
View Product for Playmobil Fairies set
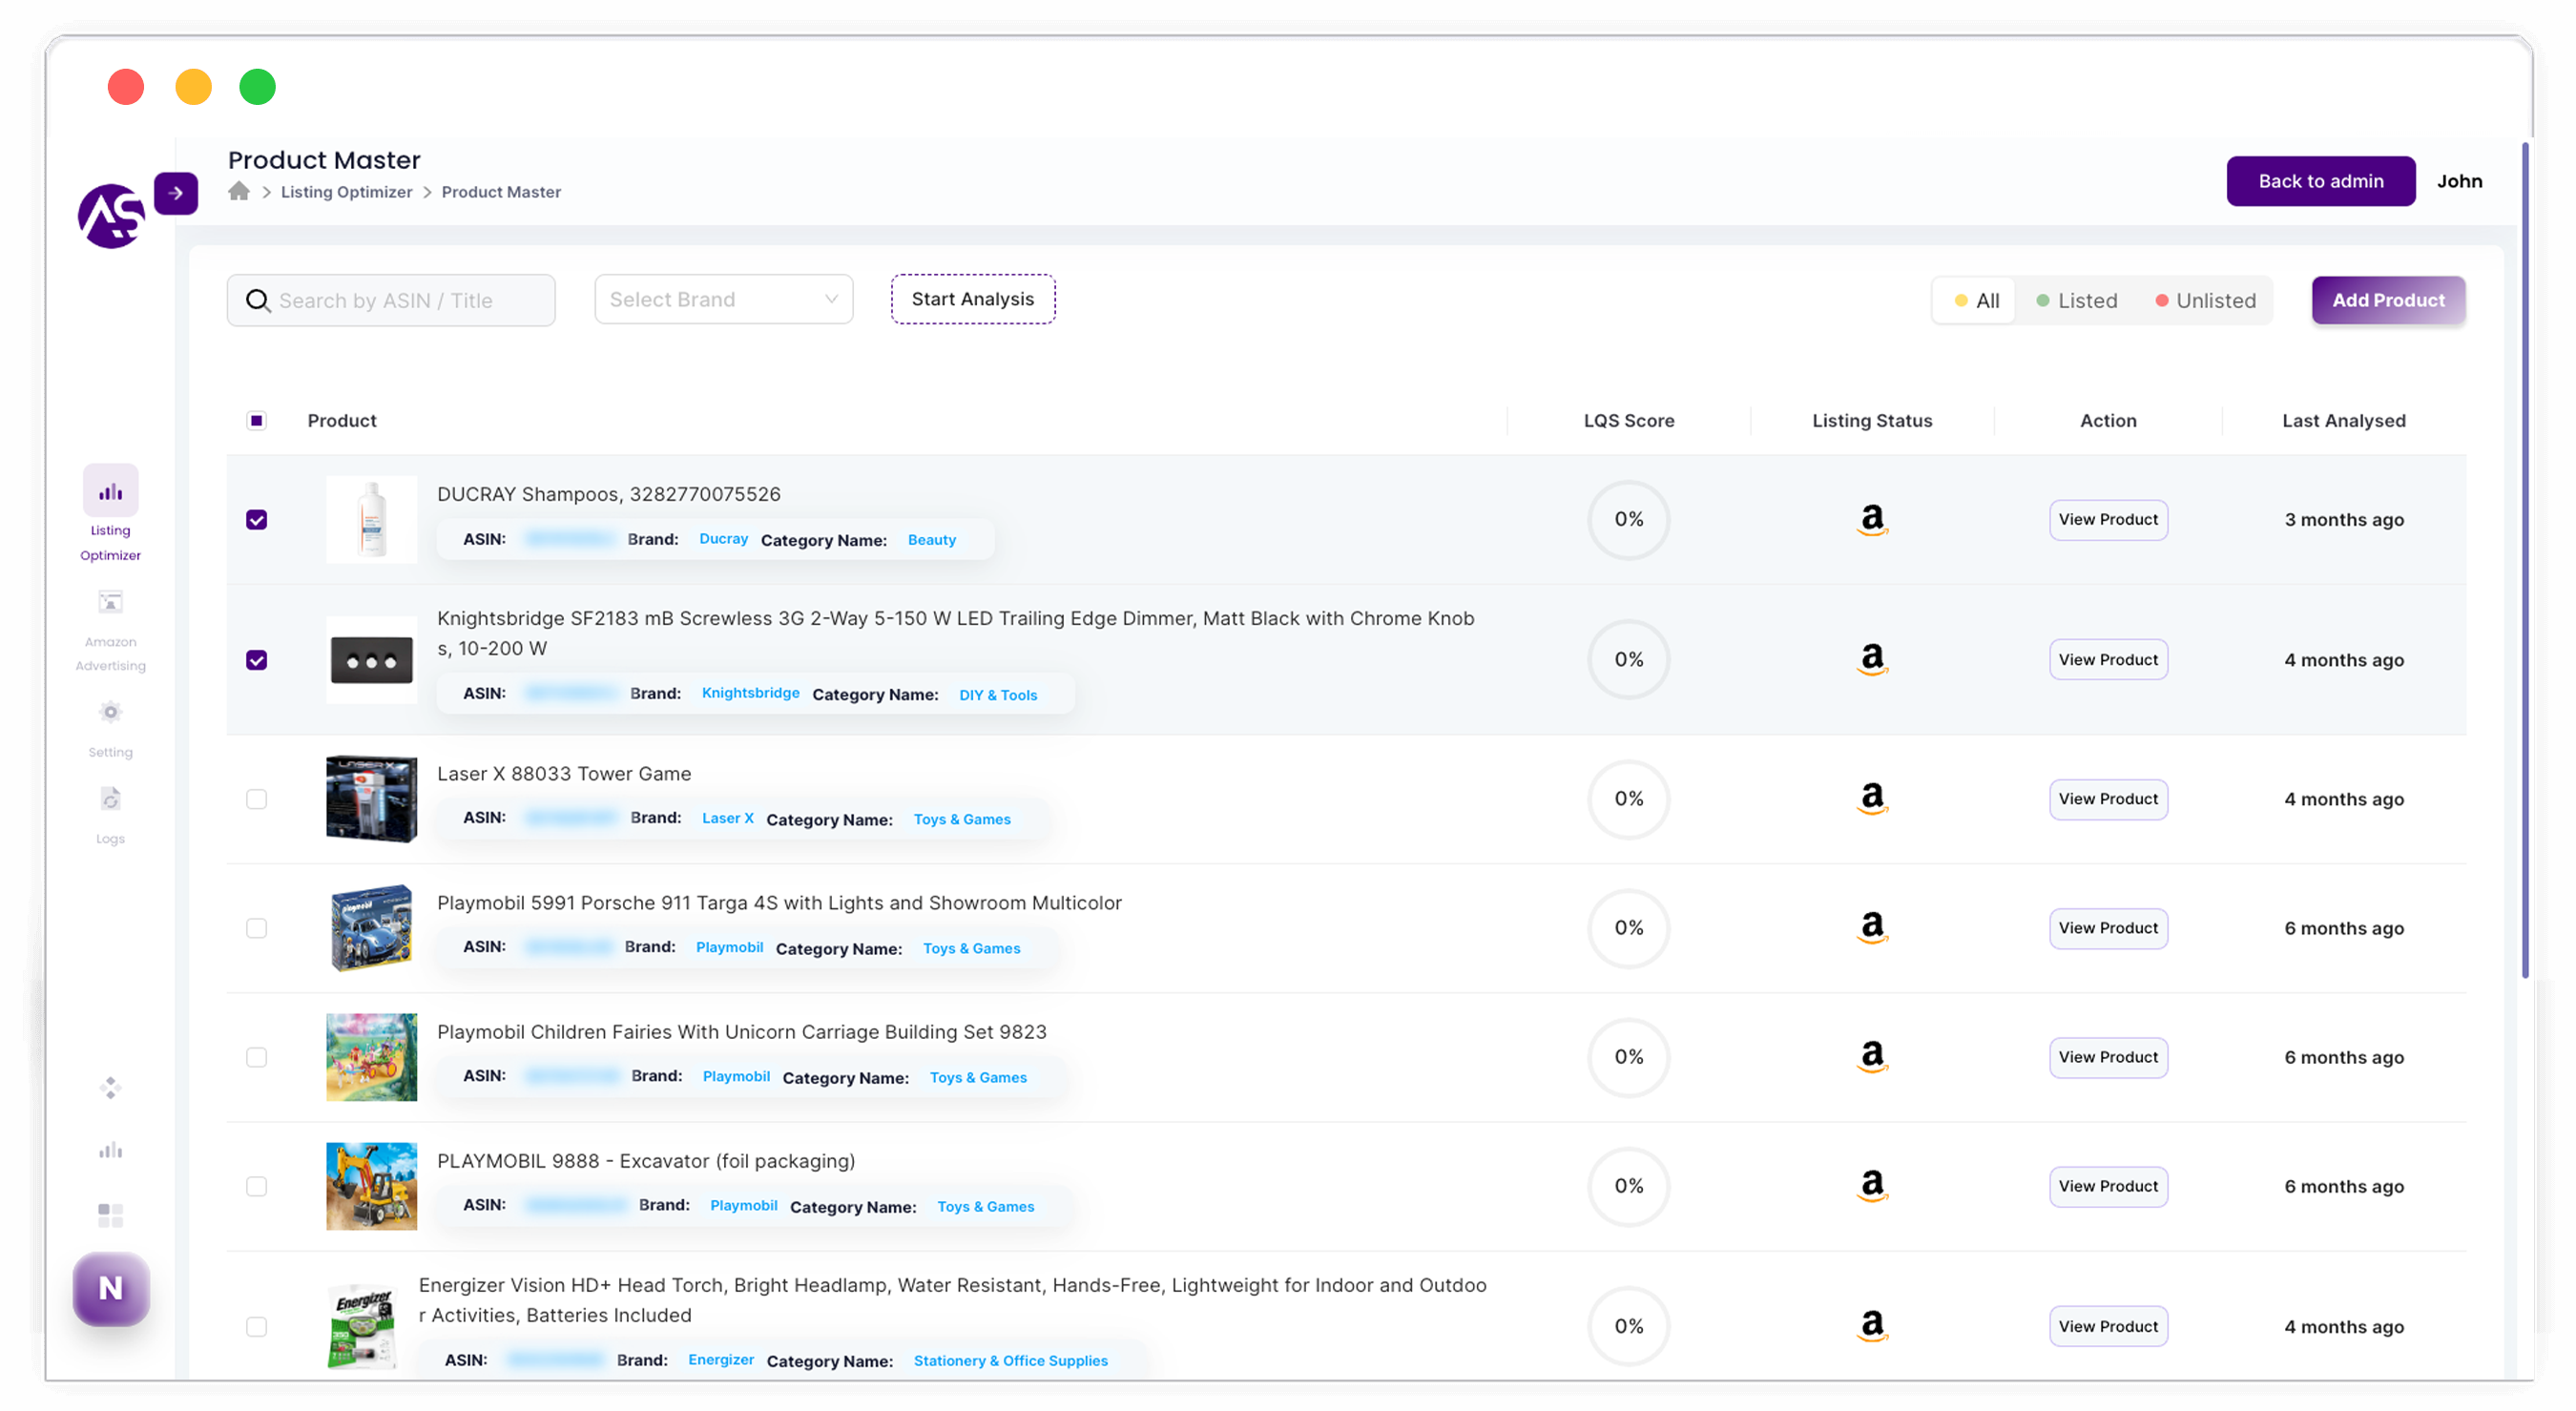click(x=2108, y=1057)
